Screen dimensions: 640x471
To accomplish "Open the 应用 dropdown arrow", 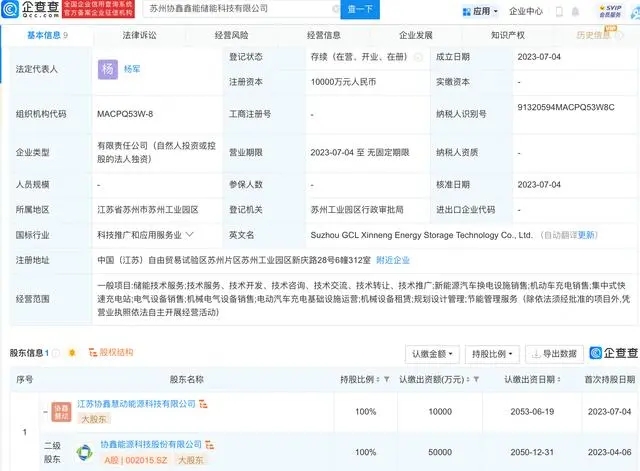I will (496, 11).
